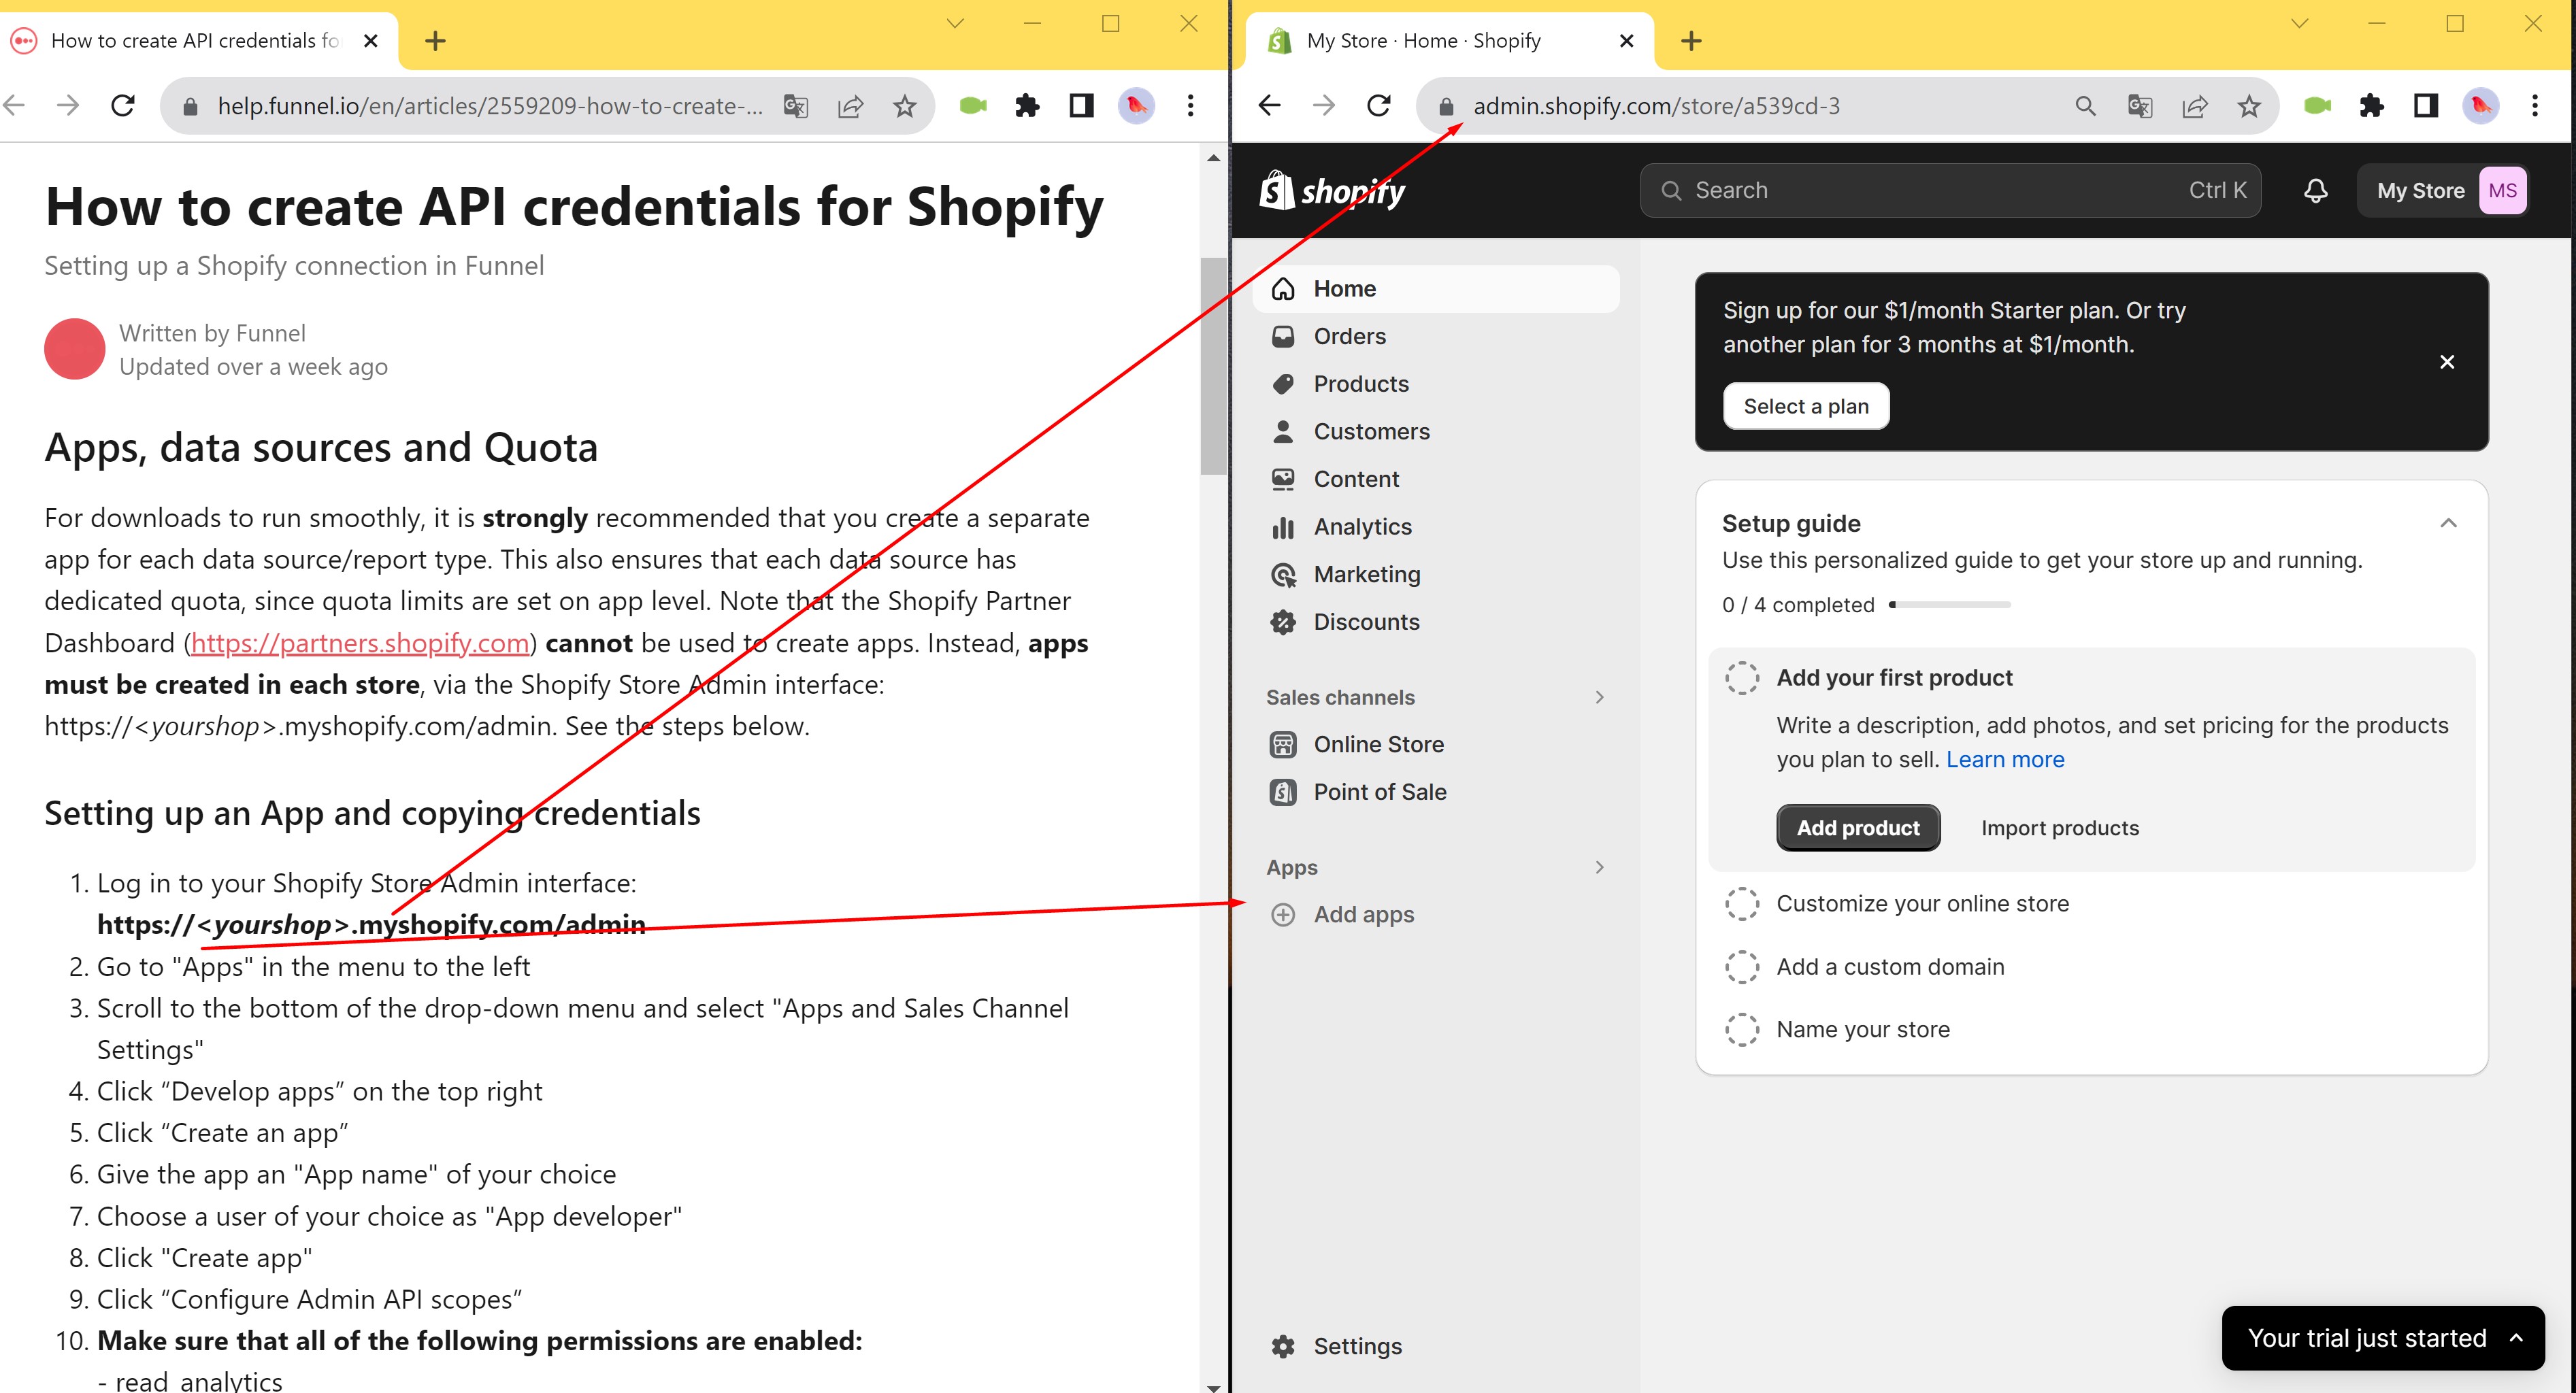Bookmark the Shopify admin page with the star
2576x1393 pixels.
[2249, 105]
